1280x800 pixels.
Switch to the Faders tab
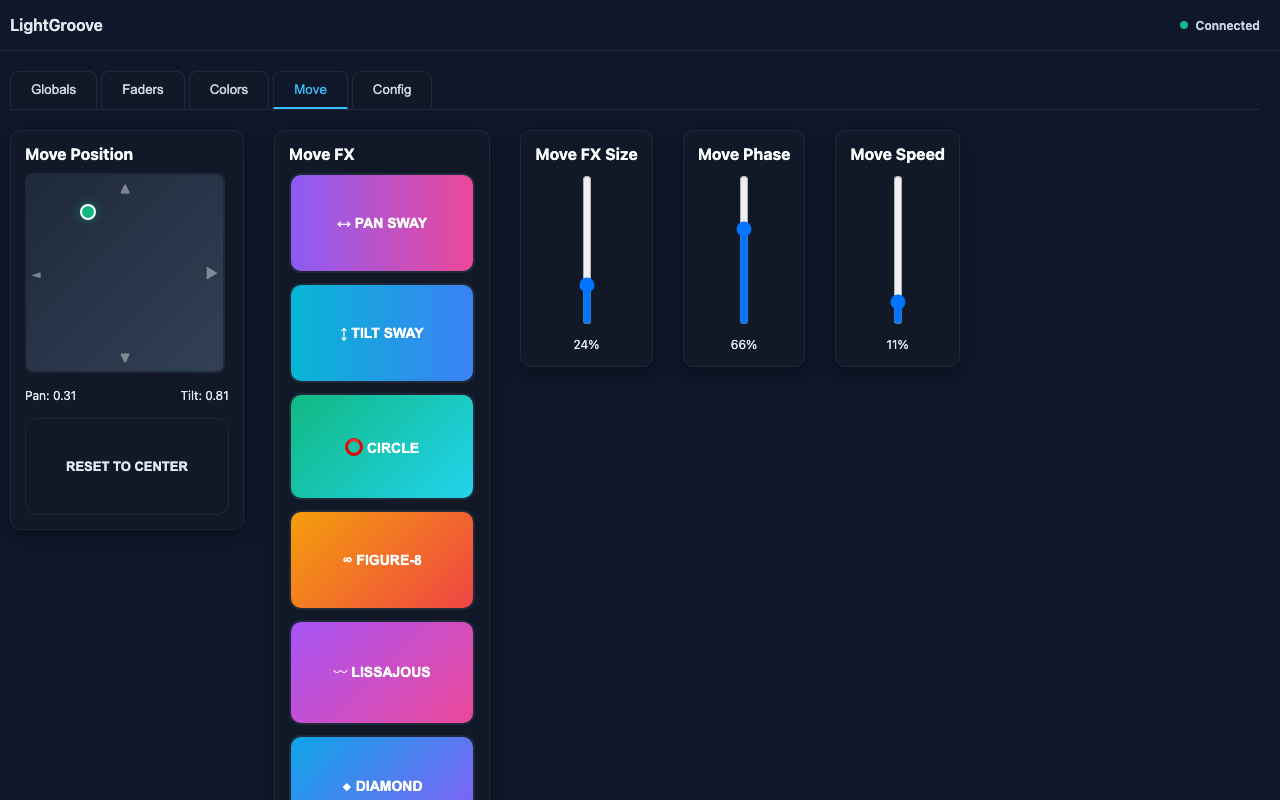[142, 89]
